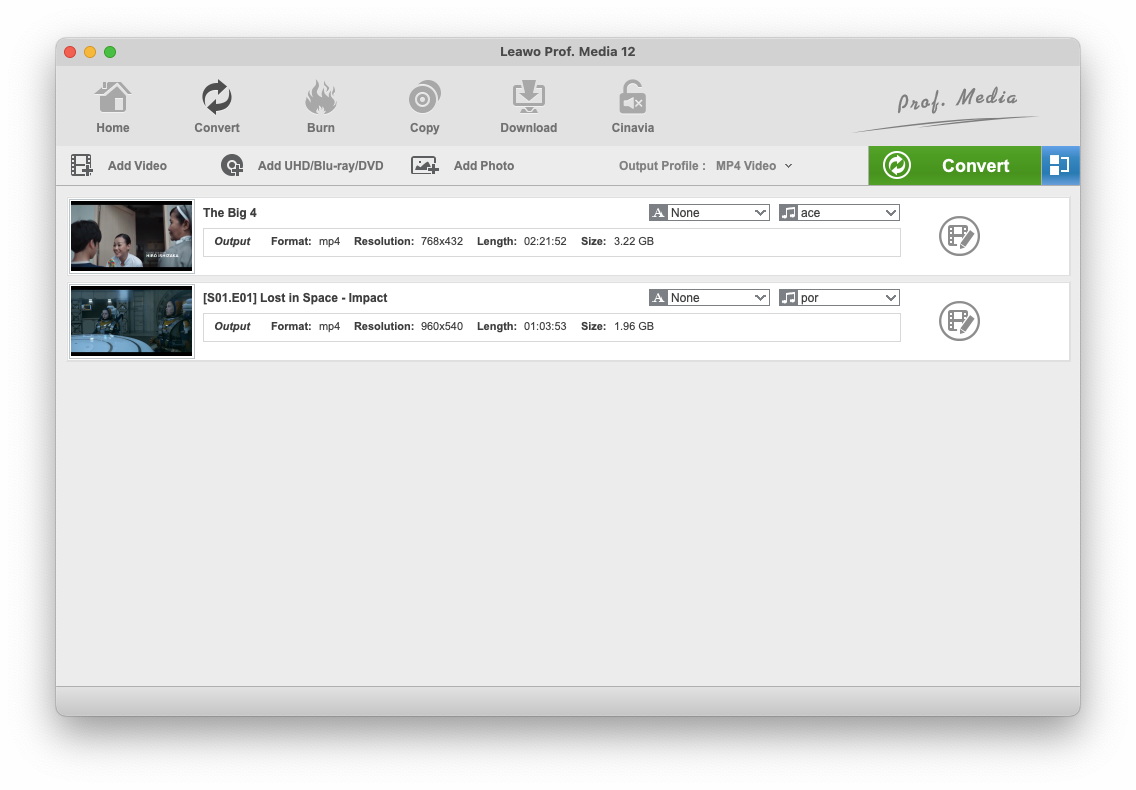Open the Output Profile MP4 Video dropdown
This screenshot has height=790, width=1136.
[753, 166]
